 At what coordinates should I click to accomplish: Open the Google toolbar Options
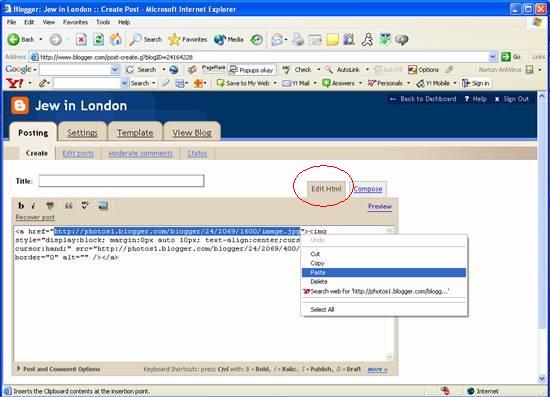tap(423, 70)
